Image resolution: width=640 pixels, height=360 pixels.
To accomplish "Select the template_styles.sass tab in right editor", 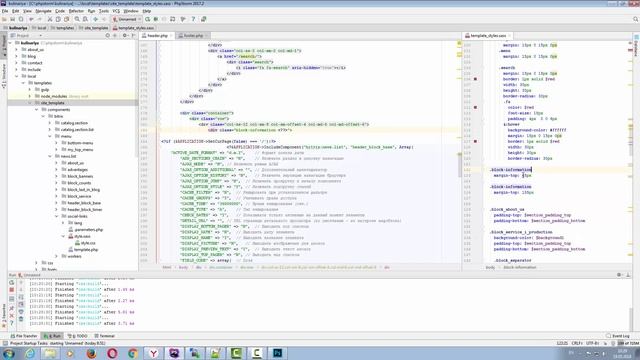I will point(488,36).
